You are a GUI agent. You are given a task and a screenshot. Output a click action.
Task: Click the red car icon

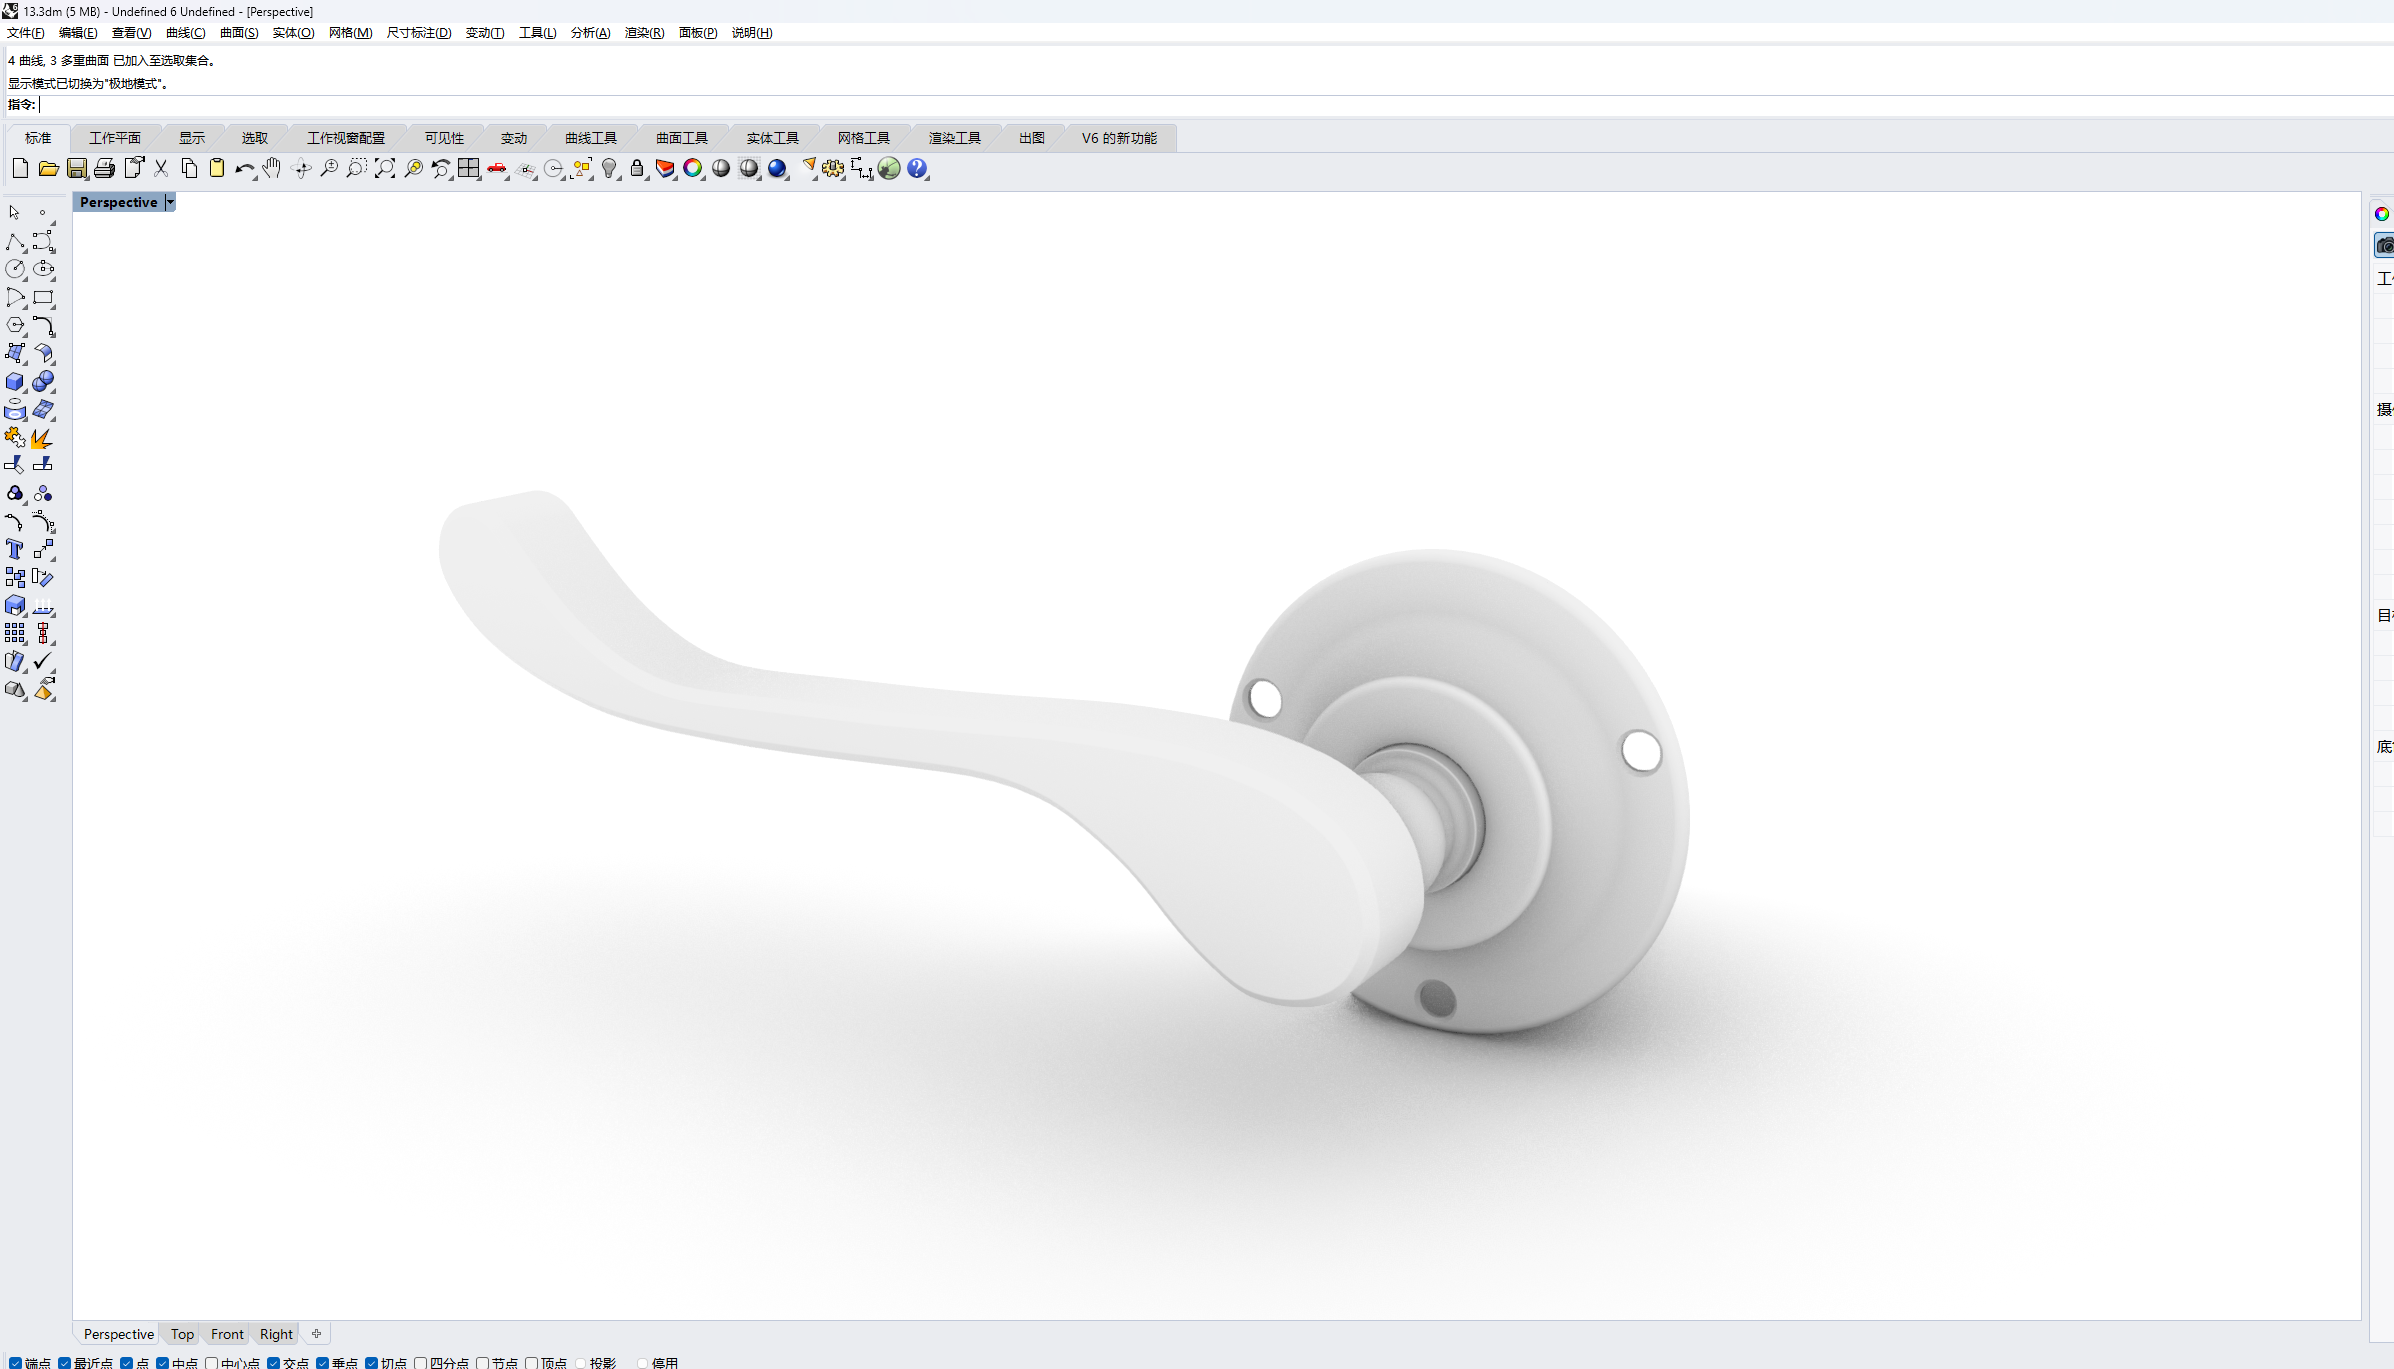click(x=497, y=168)
